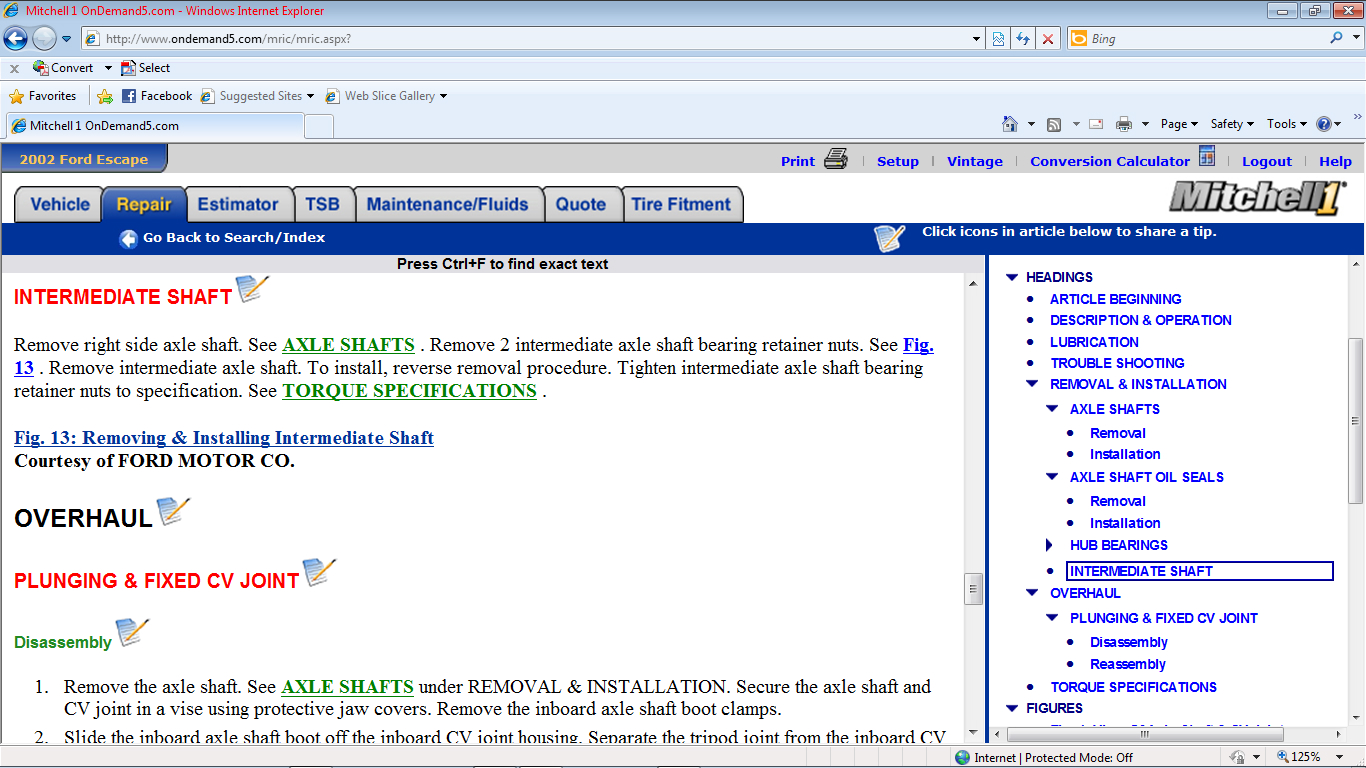Click the Home icon in command bar
The image size is (1366, 768).
pos(1010,124)
